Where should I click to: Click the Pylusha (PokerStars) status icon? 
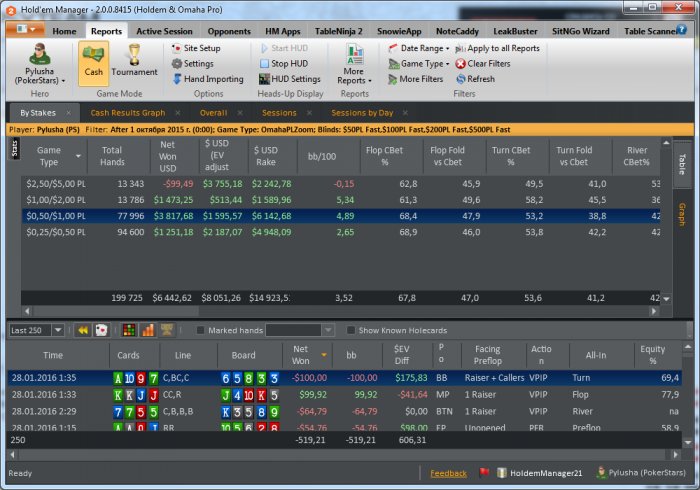pyautogui.click(x=602, y=472)
